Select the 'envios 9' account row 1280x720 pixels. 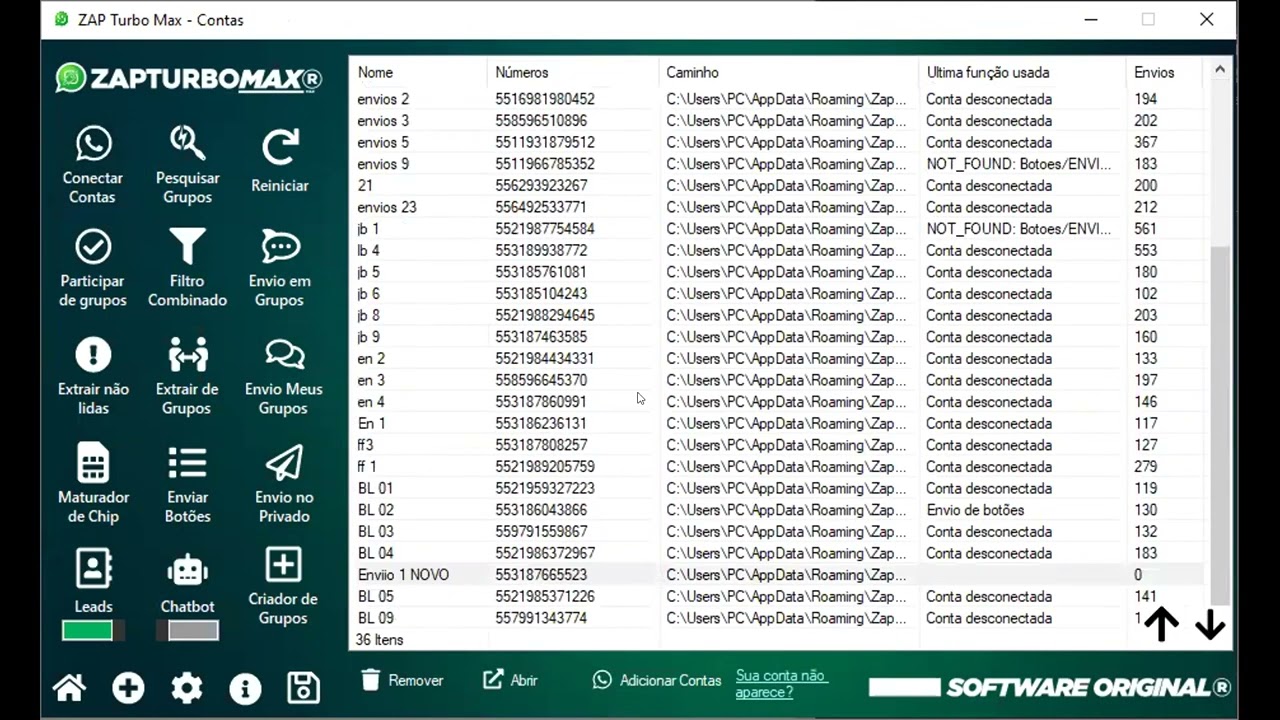pos(779,164)
